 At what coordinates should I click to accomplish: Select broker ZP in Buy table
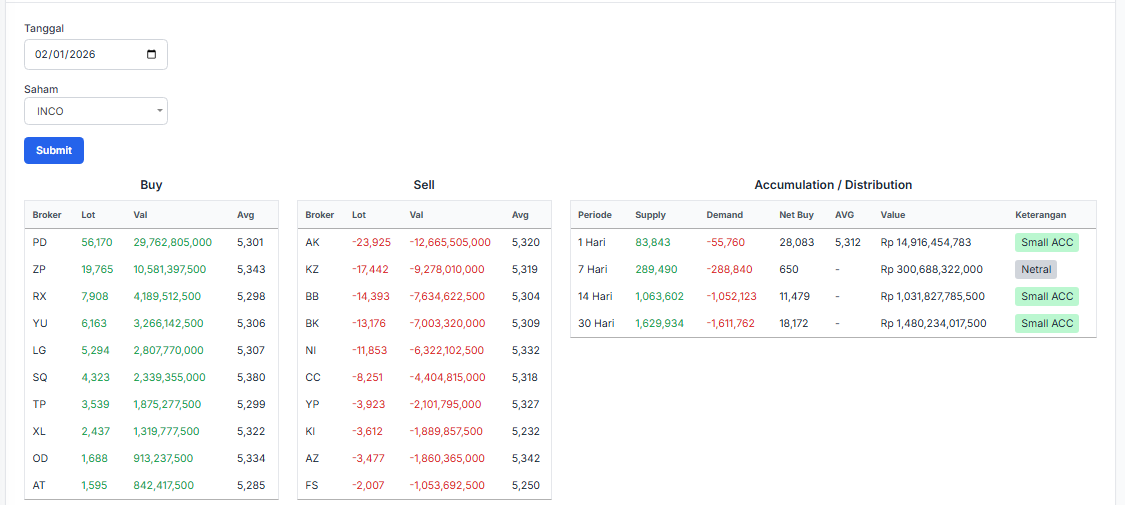tap(40, 269)
